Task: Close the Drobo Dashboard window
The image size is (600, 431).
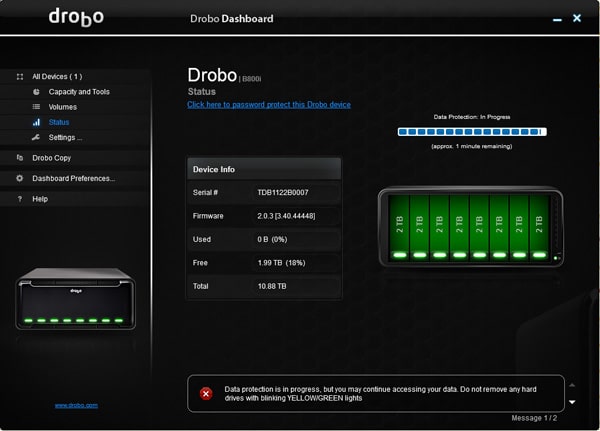Action: click(577, 18)
